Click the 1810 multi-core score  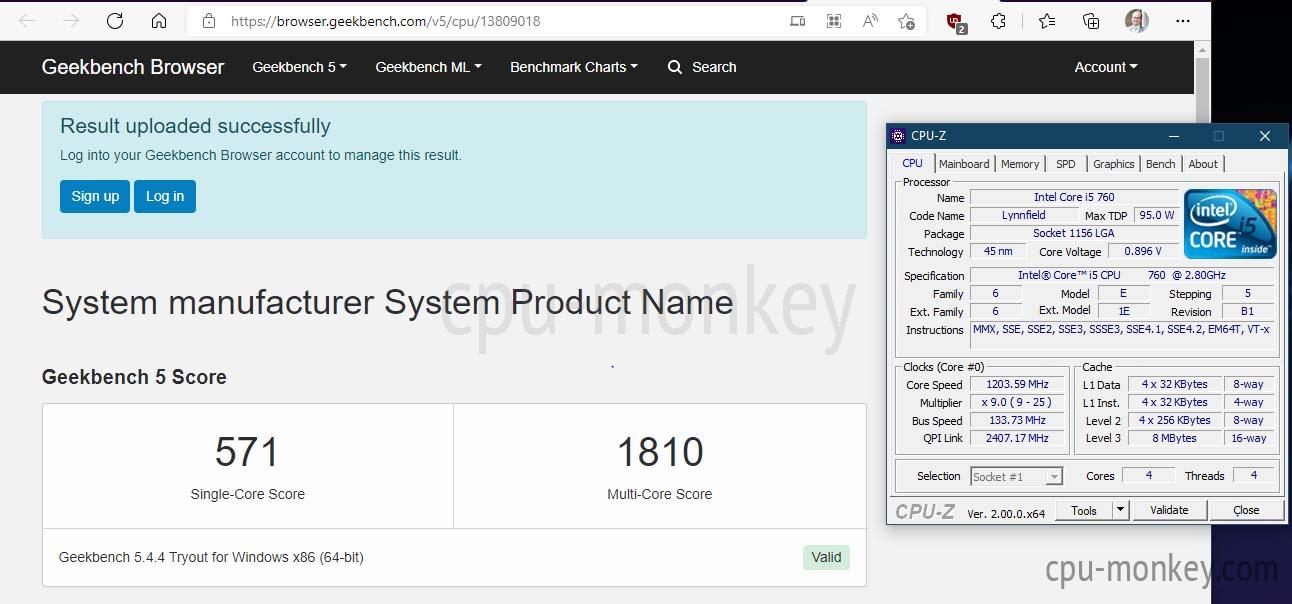point(660,453)
